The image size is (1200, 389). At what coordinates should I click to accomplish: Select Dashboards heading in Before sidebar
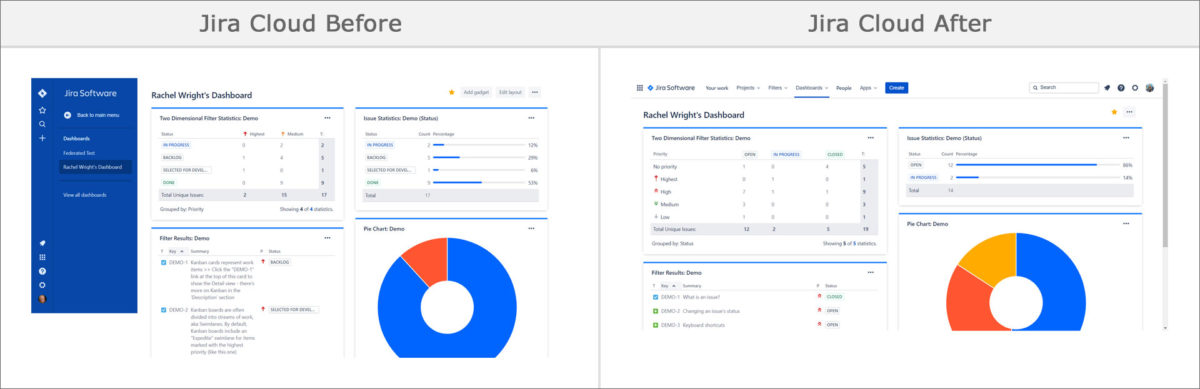(x=76, y=138)
